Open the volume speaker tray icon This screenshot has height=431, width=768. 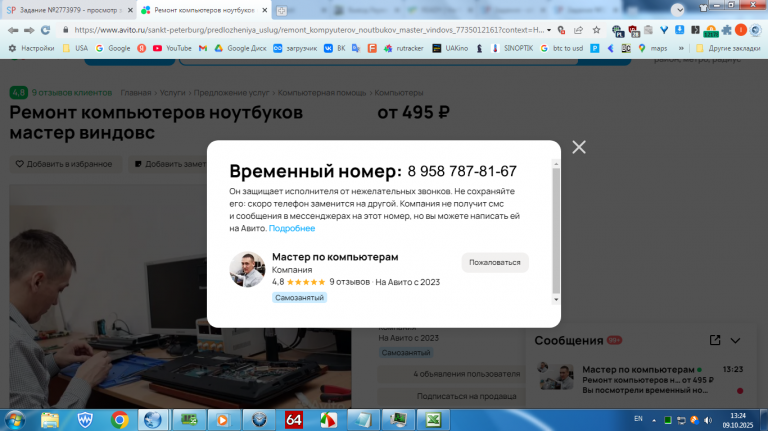708,420
